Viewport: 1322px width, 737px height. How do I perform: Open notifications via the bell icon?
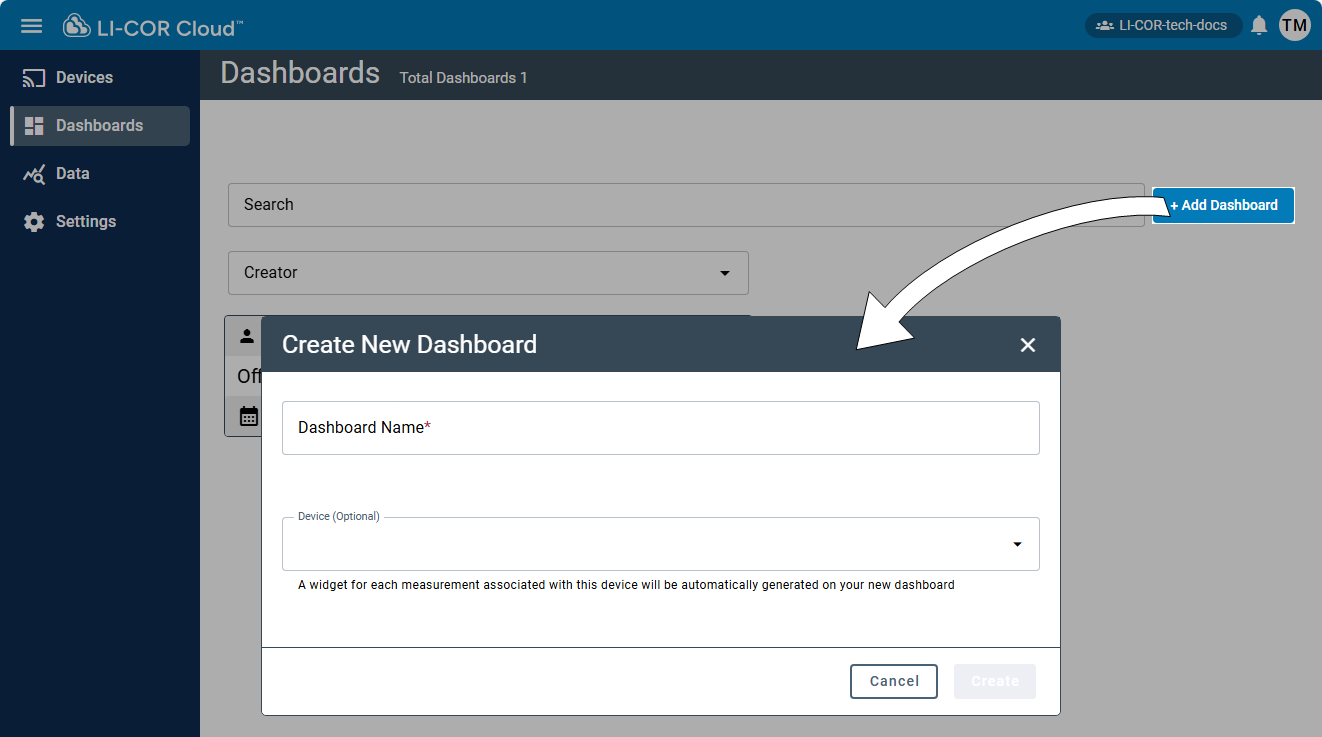(x=1259, y=25)
